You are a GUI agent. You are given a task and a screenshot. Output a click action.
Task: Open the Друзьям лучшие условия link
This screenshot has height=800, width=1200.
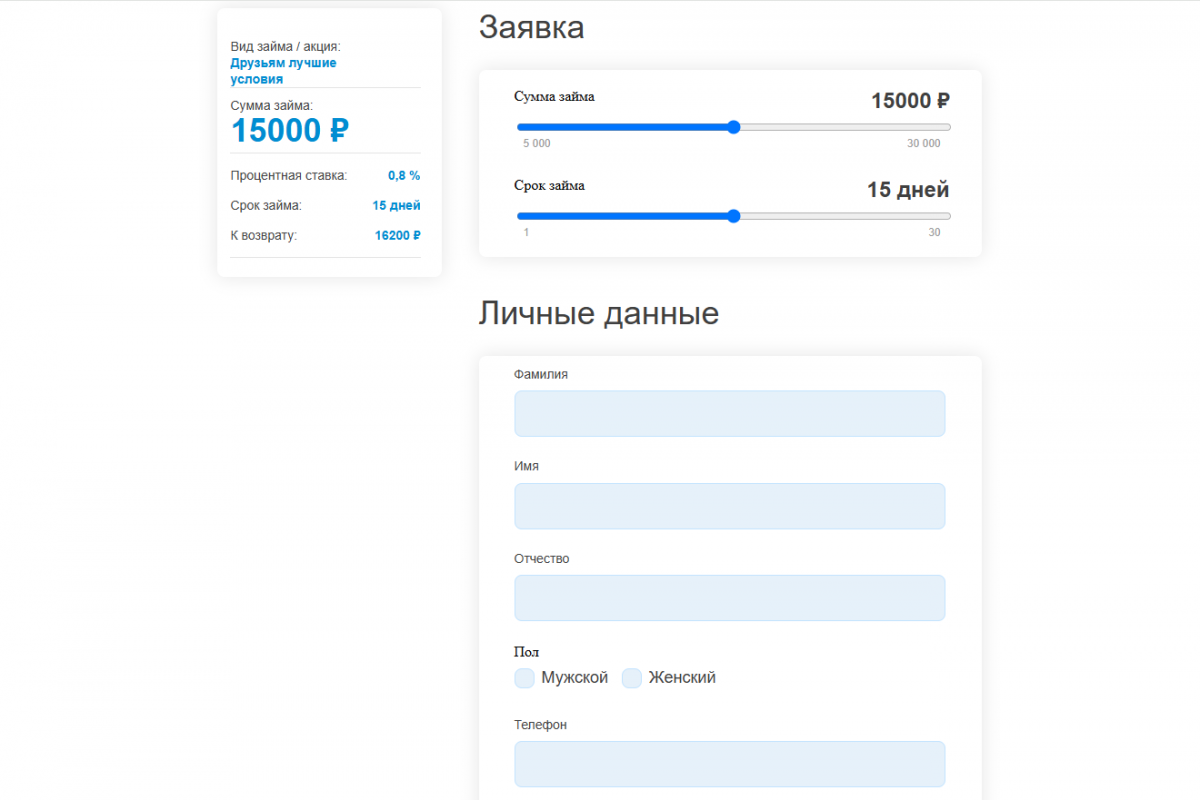click(x=283, y=71)
